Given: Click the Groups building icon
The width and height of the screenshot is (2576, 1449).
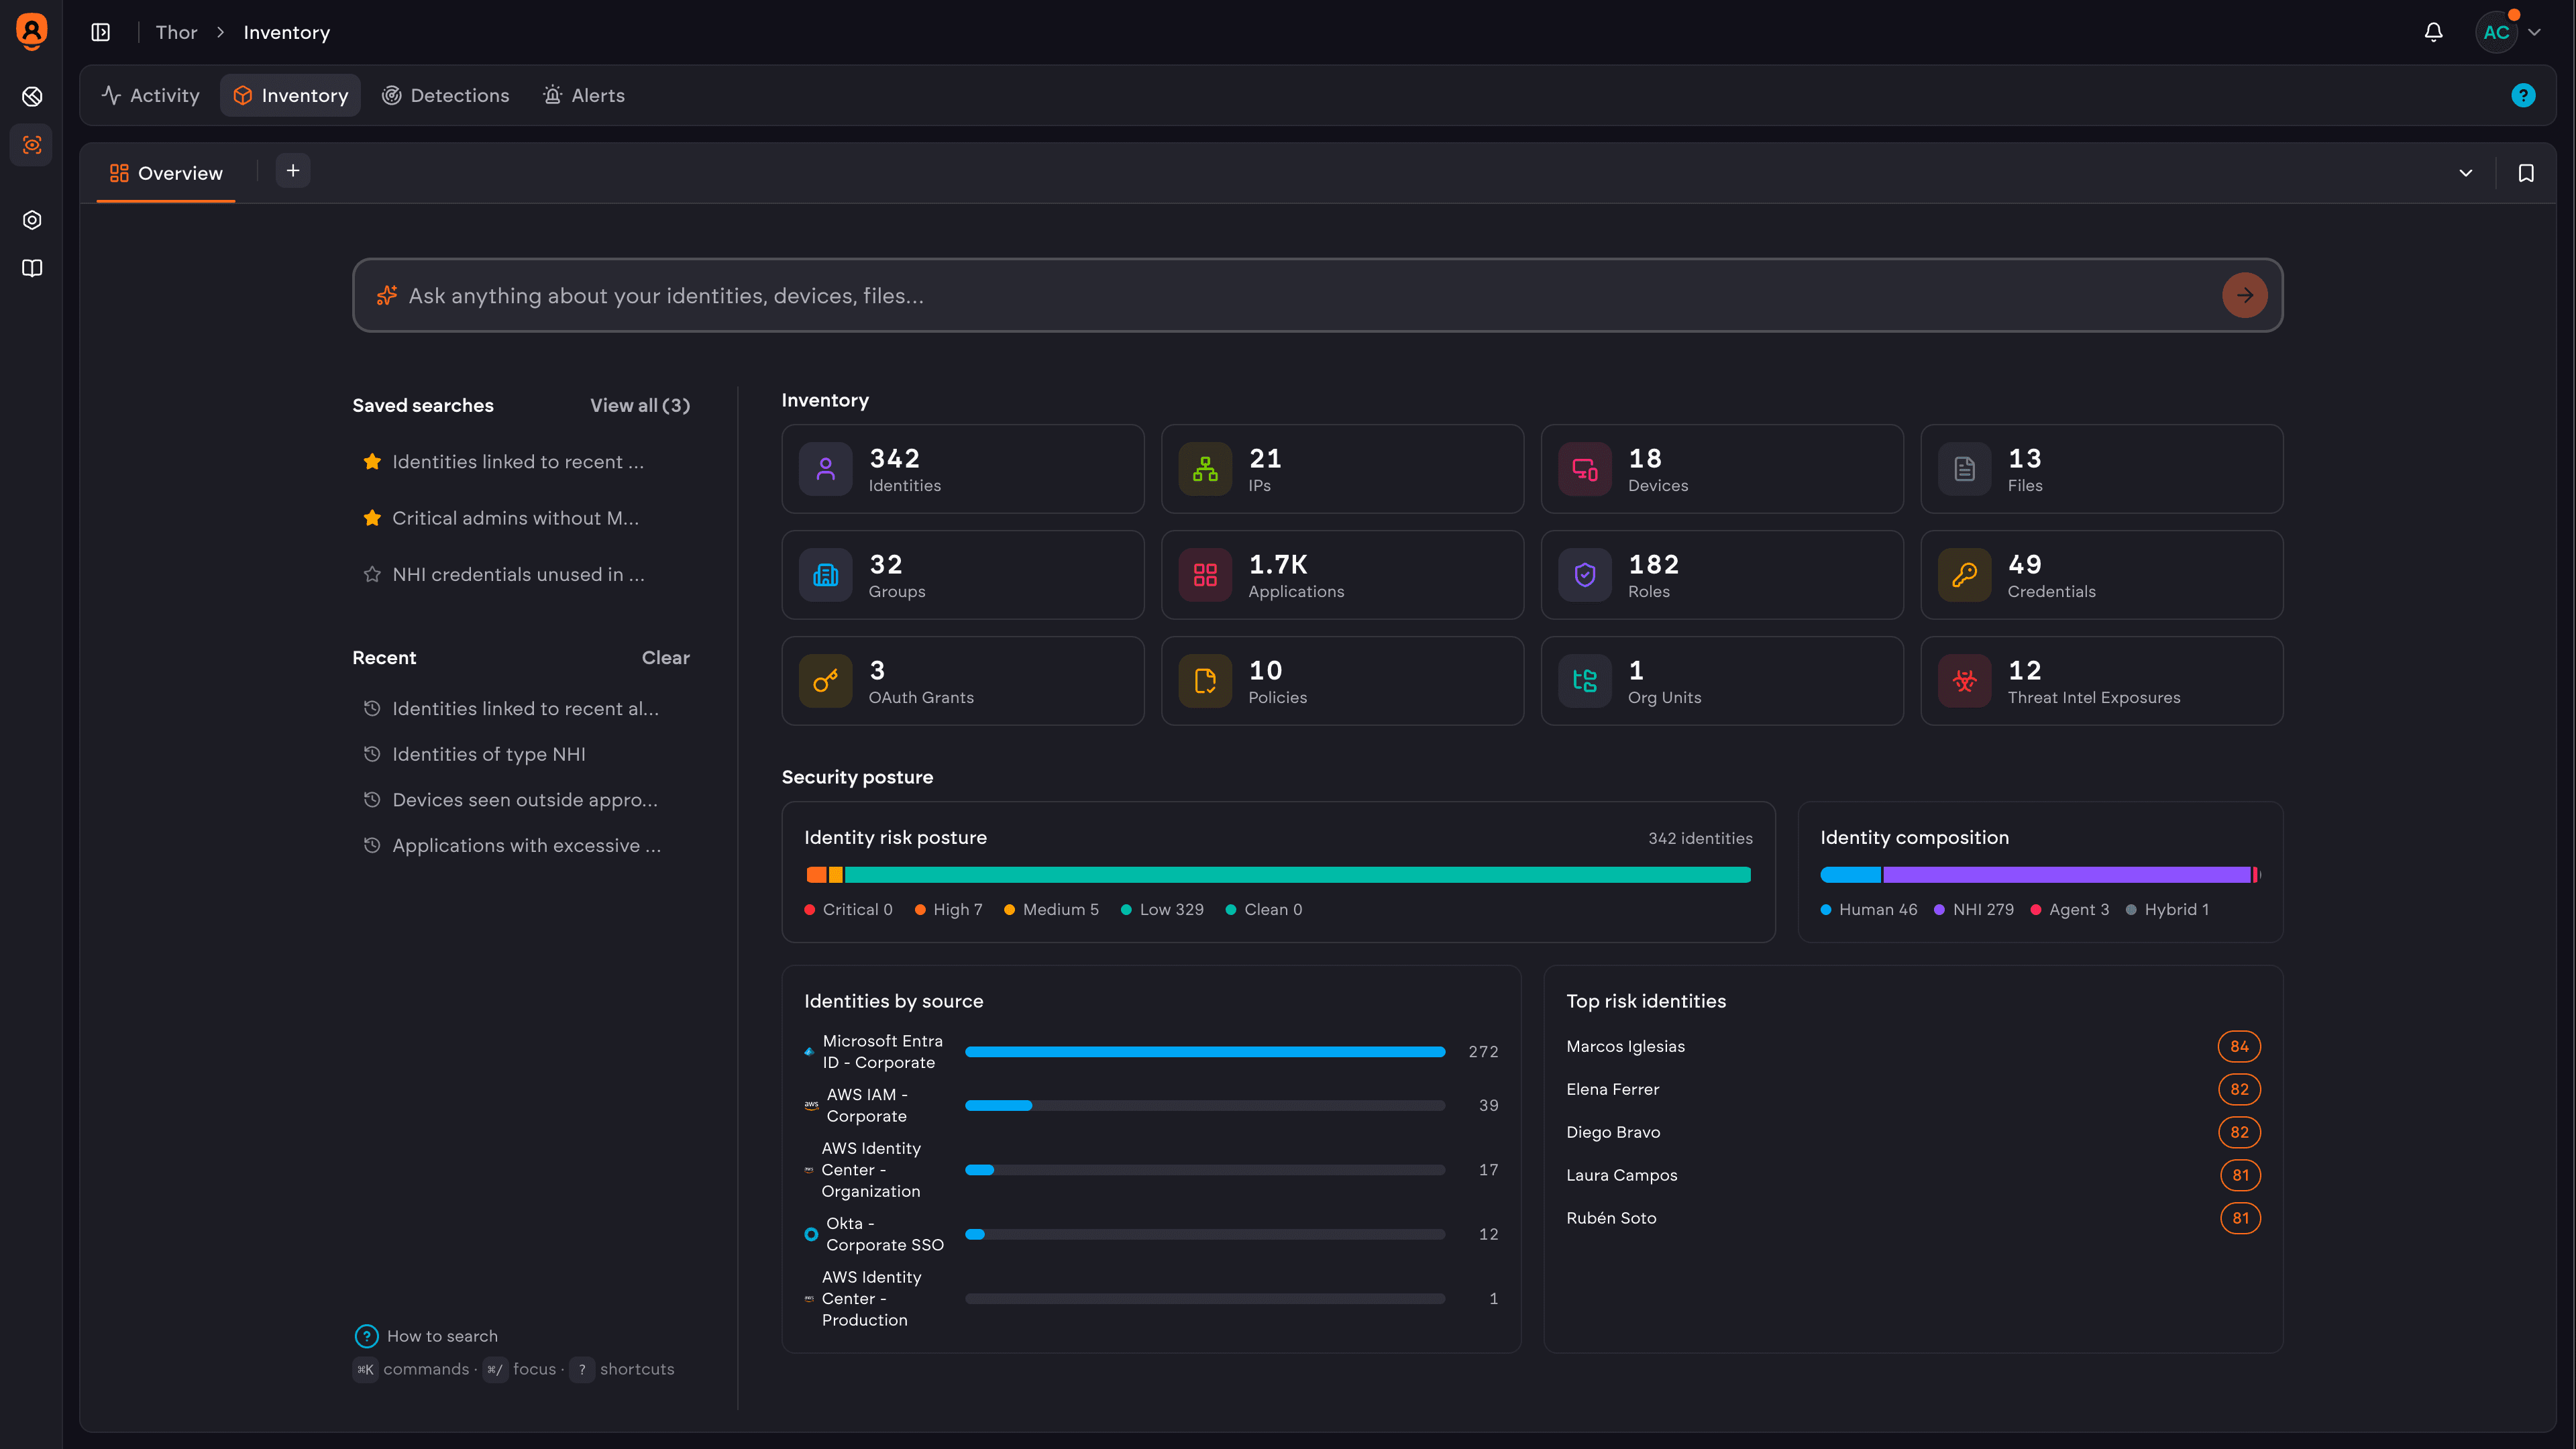Looking at the screenshot, I should (x=825, y=575).
